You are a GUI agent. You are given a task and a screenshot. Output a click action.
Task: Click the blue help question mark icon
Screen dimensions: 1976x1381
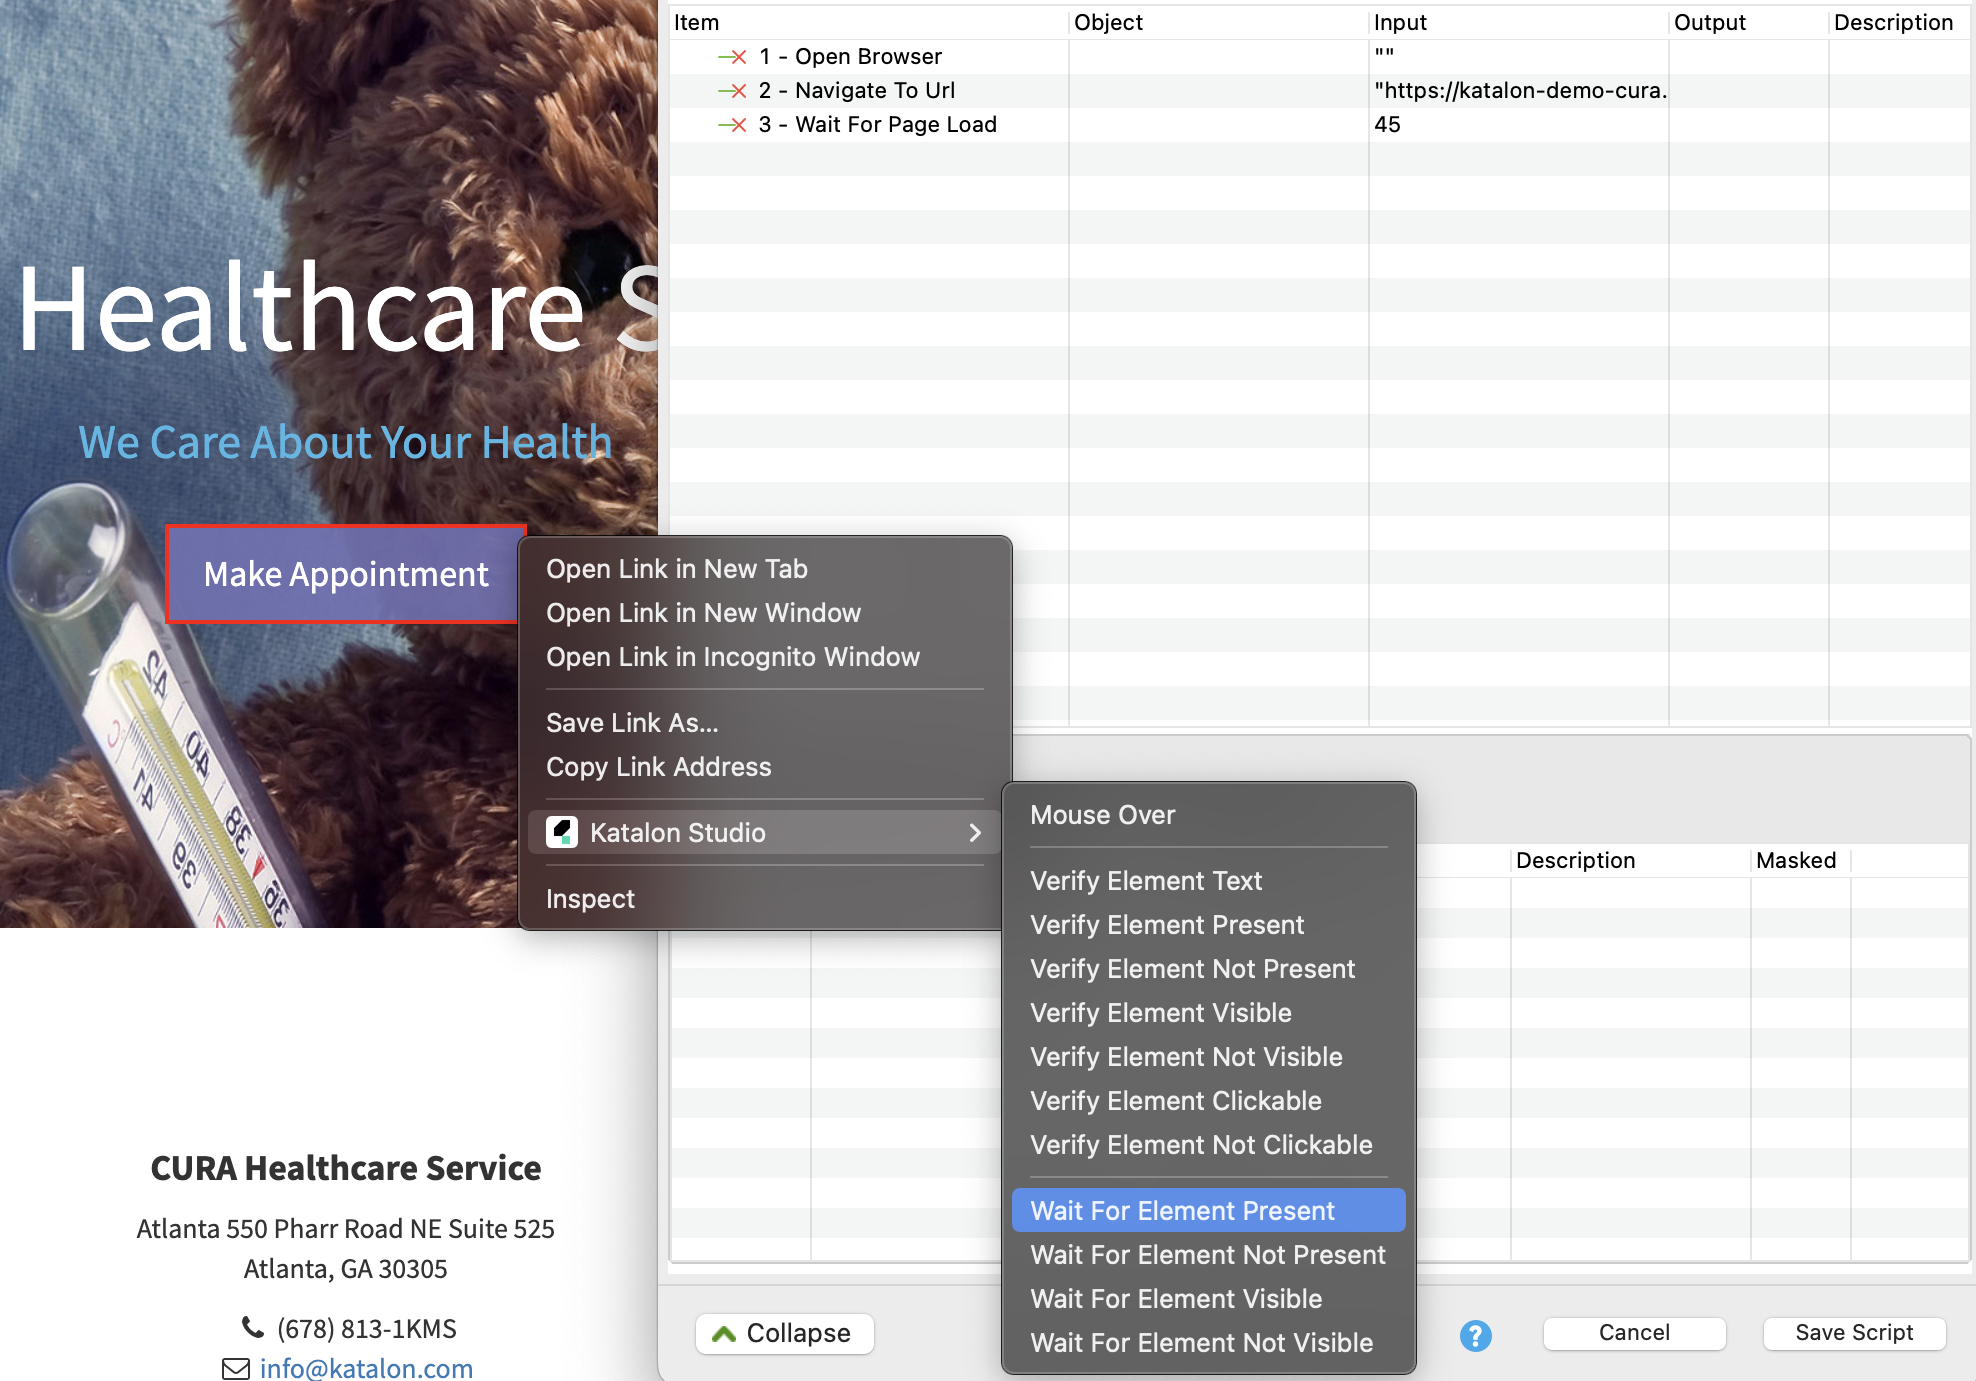coord(1475,1335)
